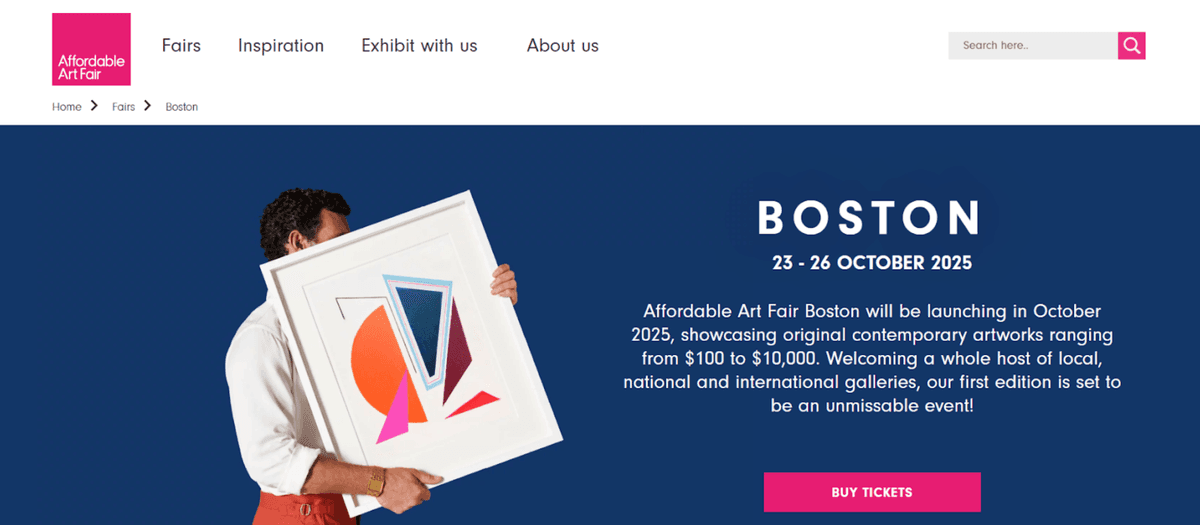Expand the Exhibit with us menu
1200x525 pixels.
pyautogui.click(x=419, y=45)
